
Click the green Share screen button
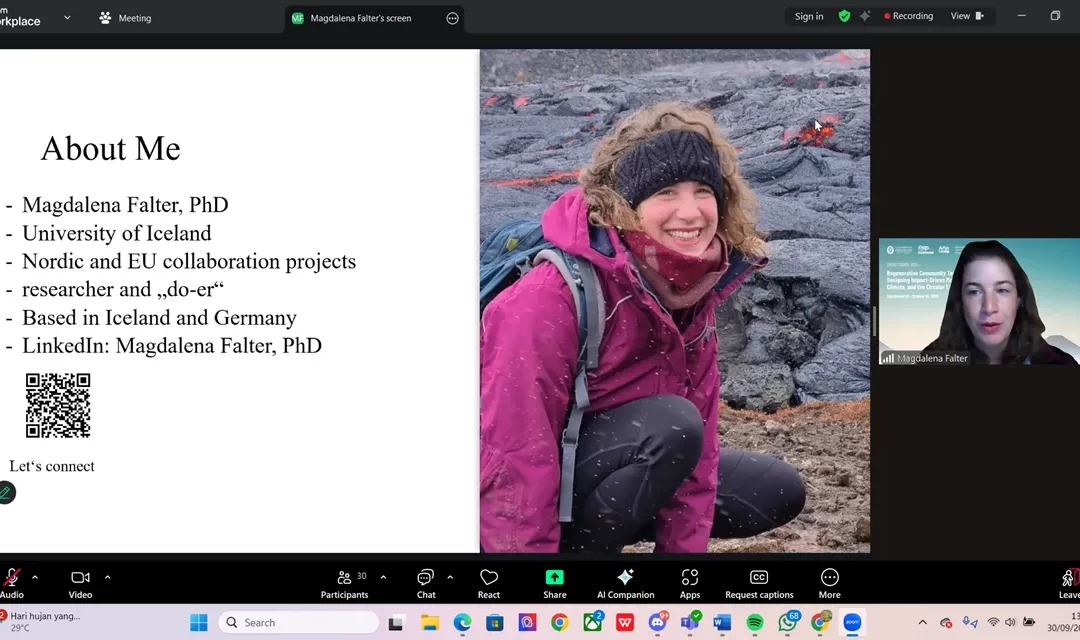pos(554,581)
